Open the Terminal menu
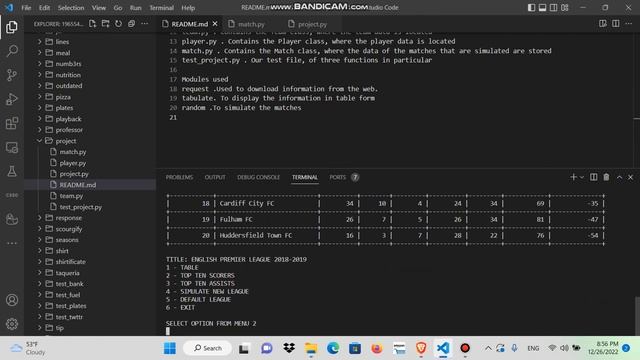Image resolution: width=640 pixels, height=360 pixels. tap(161, 7)
